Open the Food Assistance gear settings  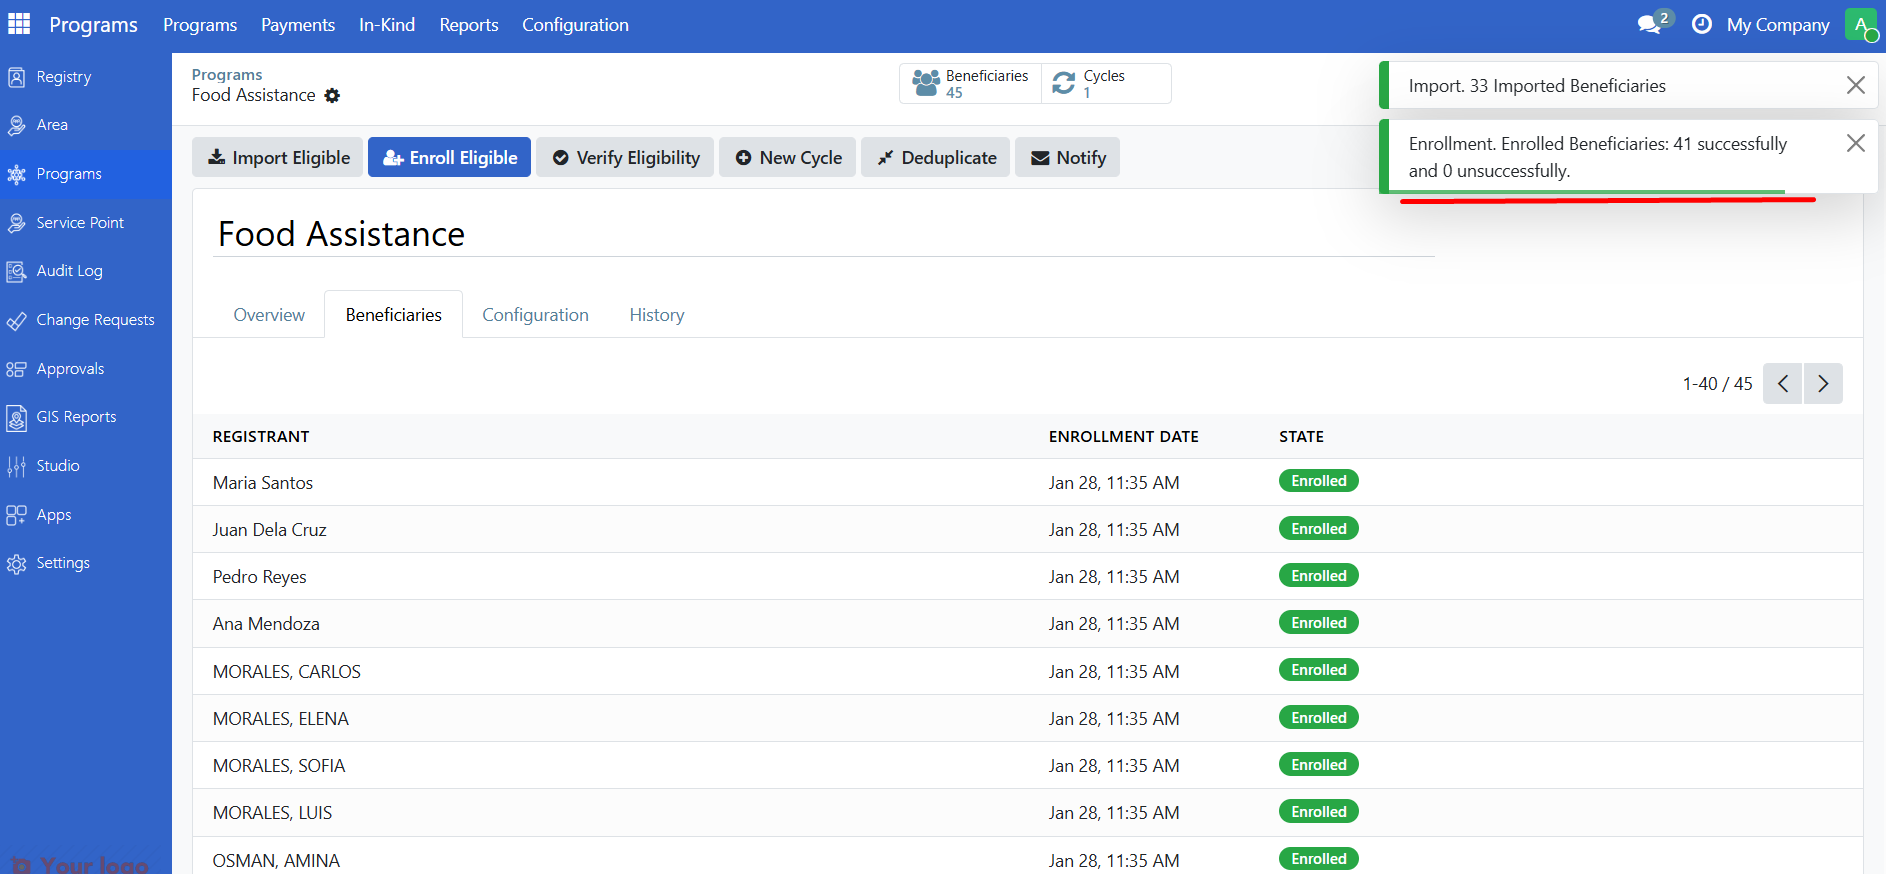[x=332, y=96]
